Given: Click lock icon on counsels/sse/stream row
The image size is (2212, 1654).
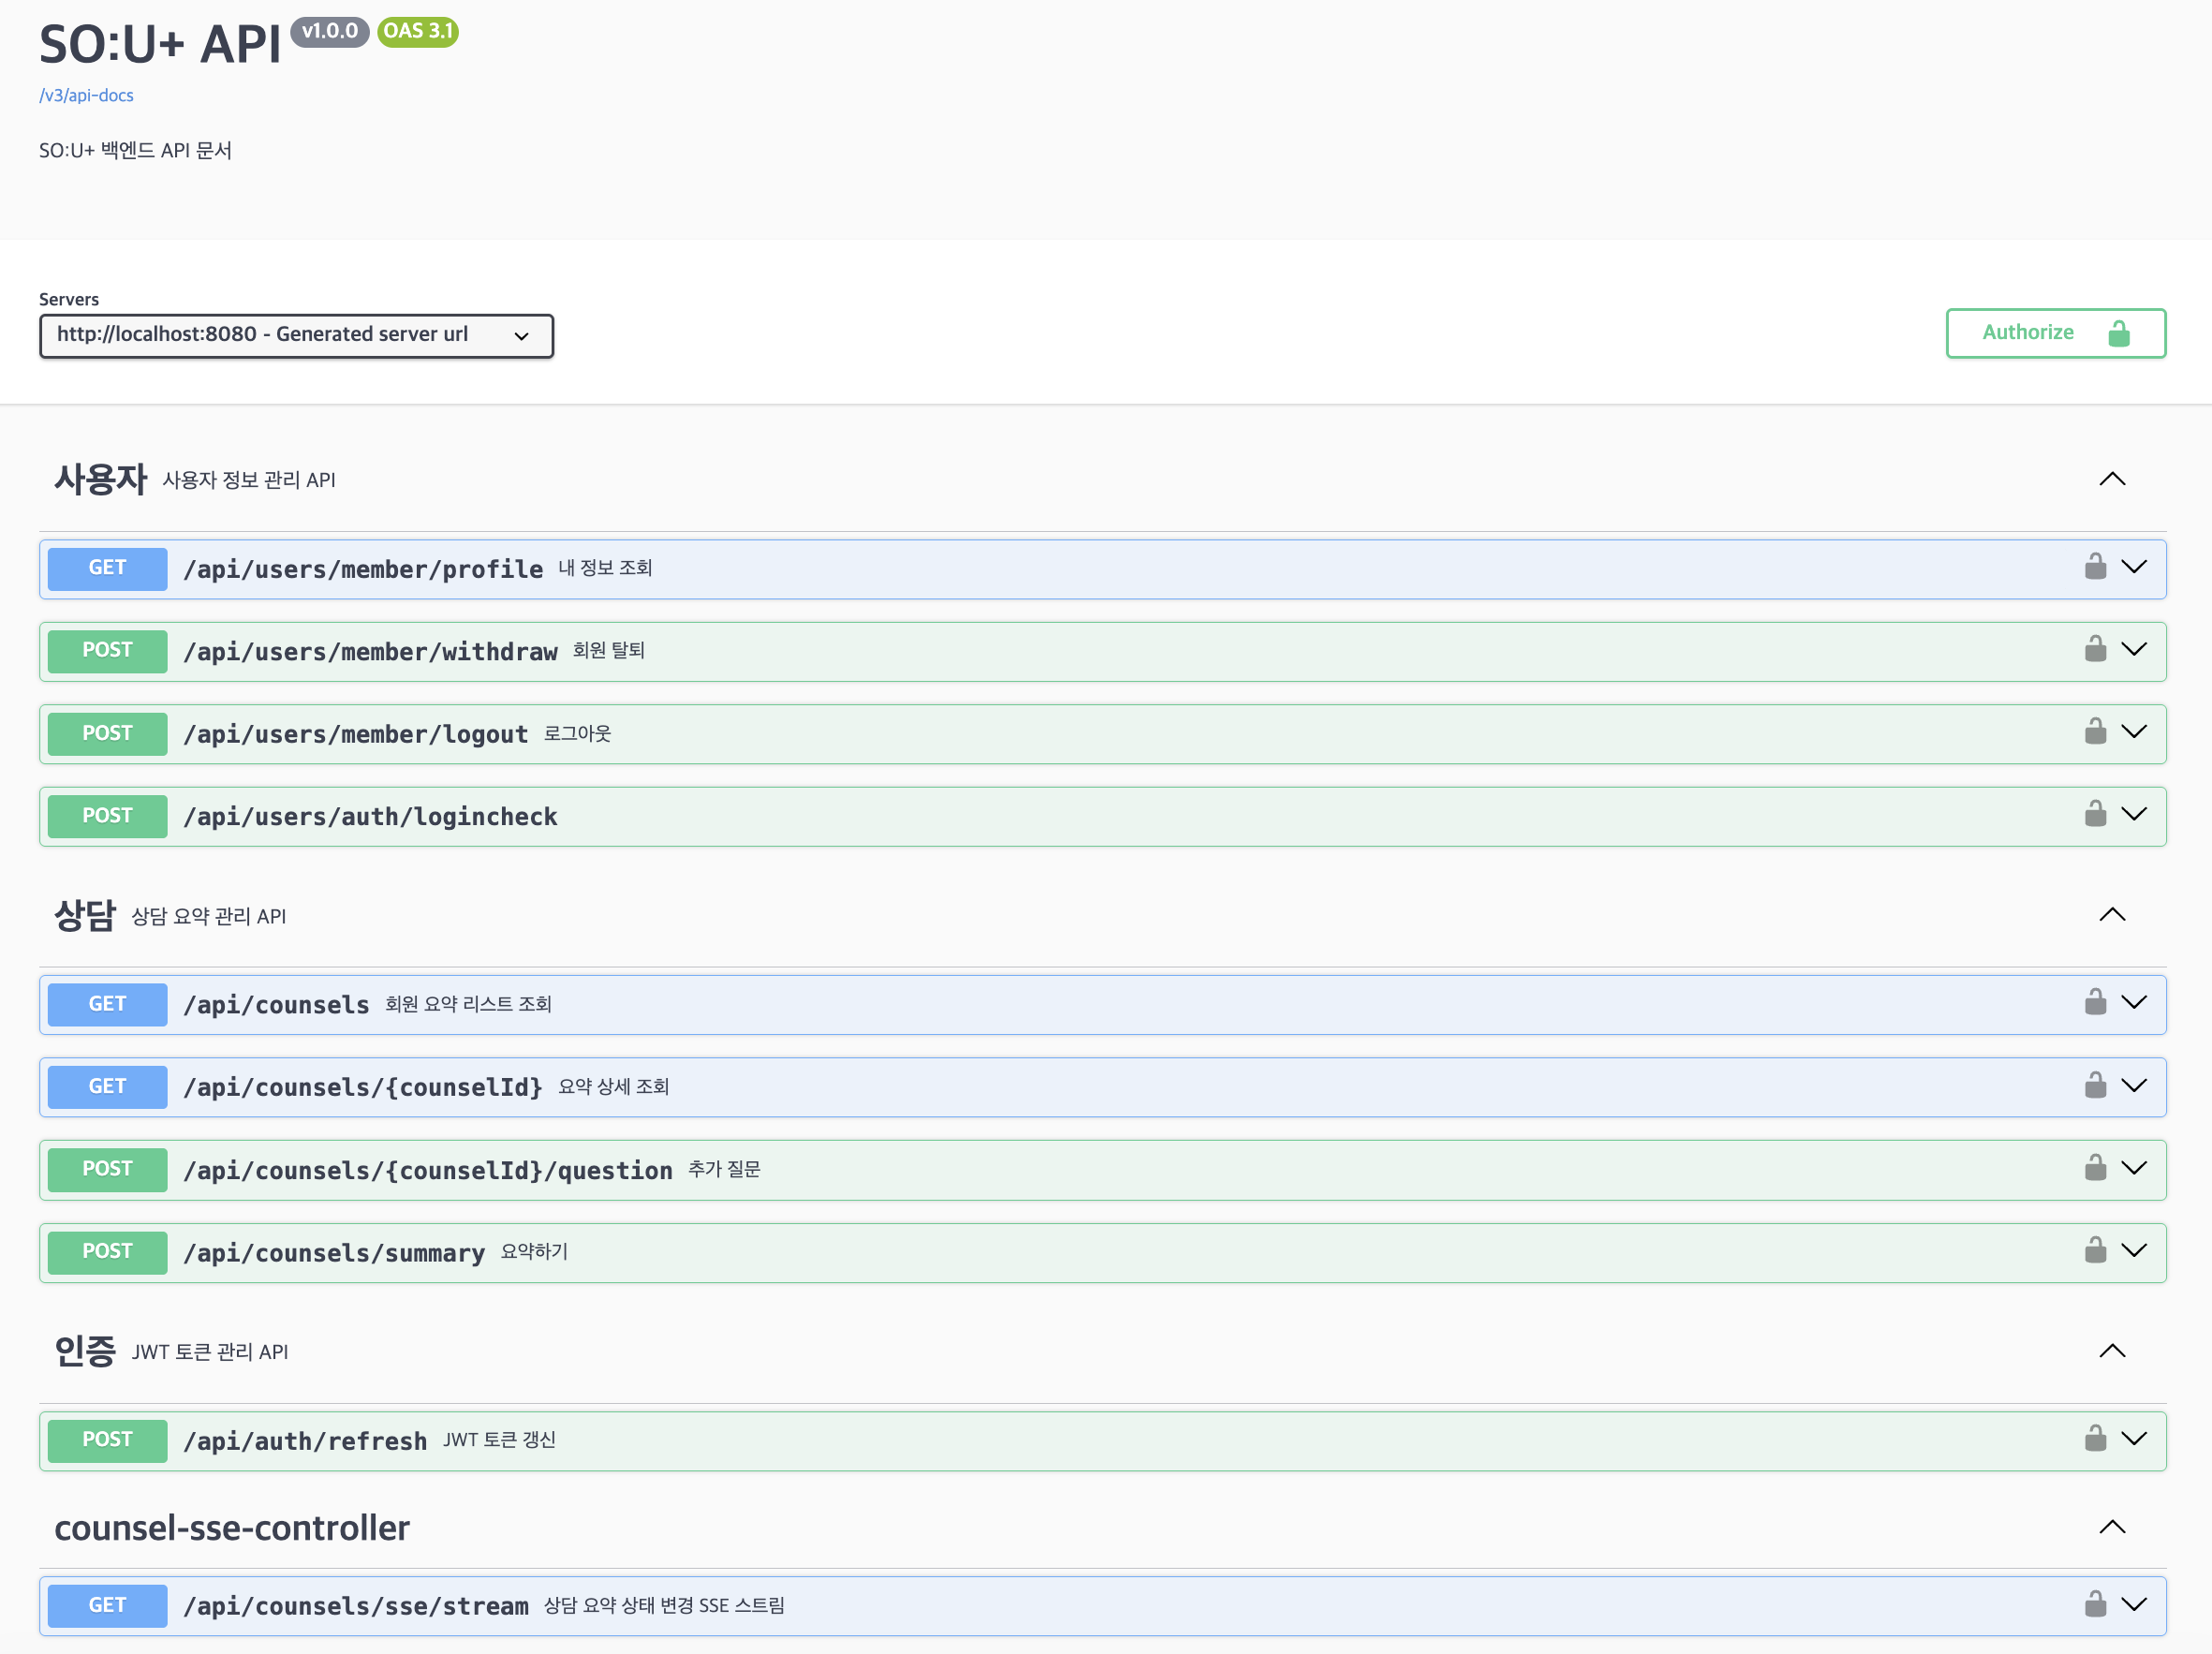Looking at the screenshot, I should click(x=2095, y=1605).
